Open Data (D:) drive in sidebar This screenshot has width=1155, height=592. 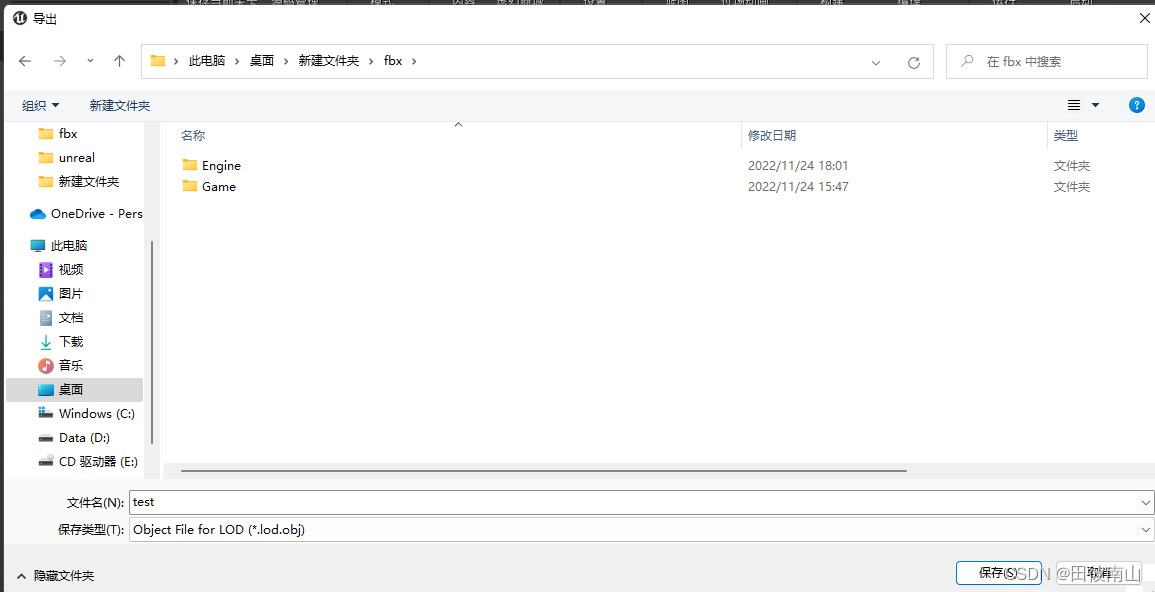point(74,437)
